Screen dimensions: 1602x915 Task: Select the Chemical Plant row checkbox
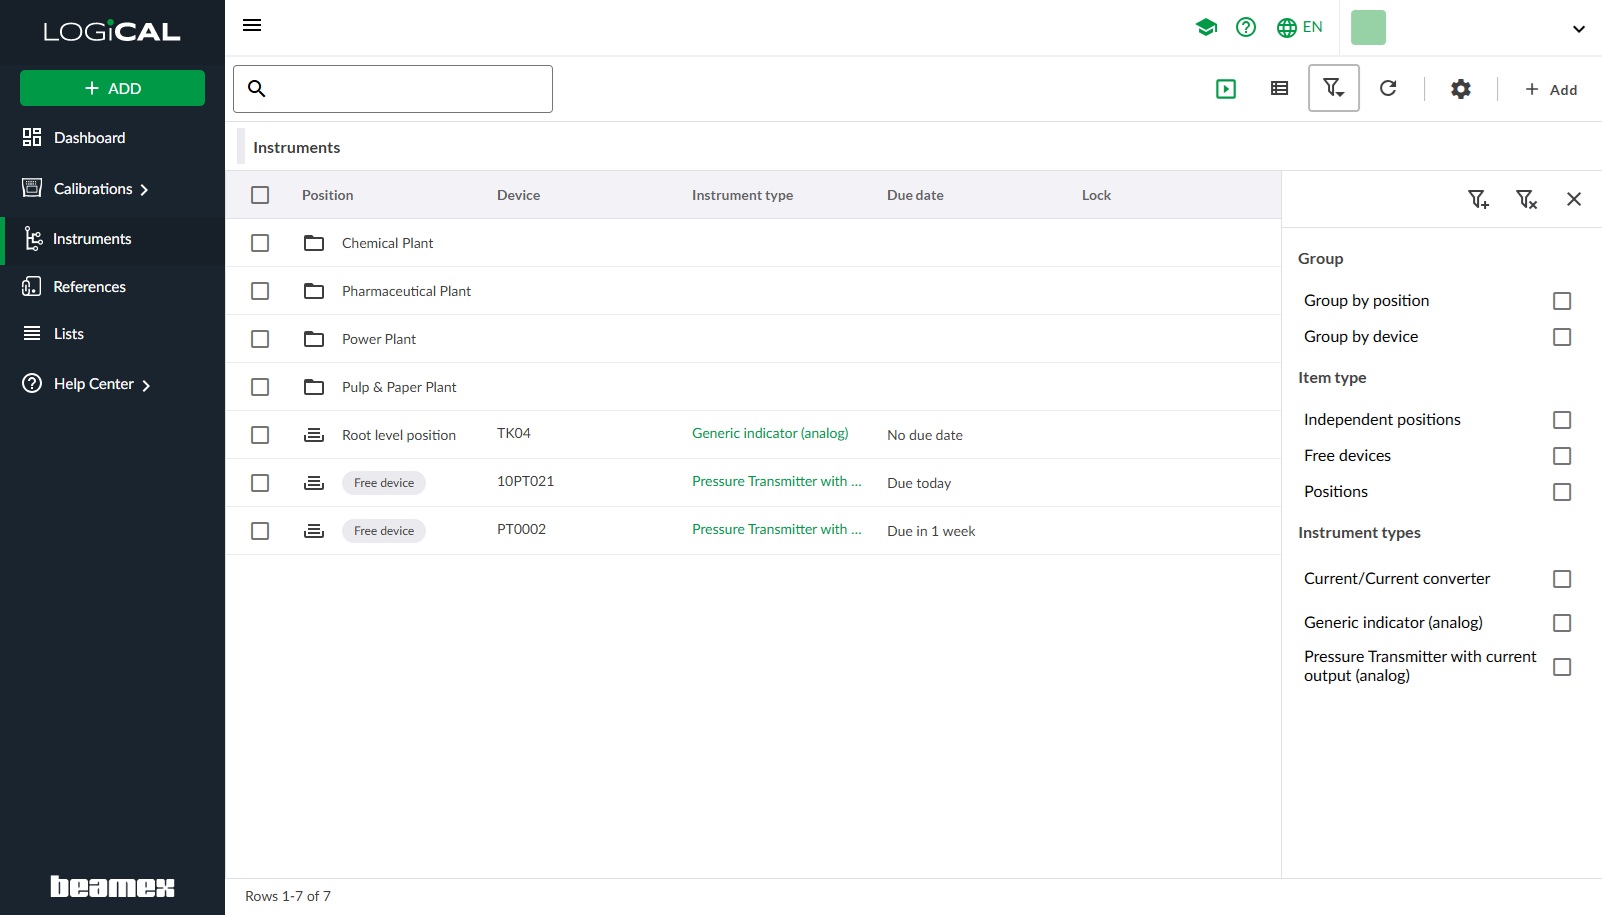[260, 243]
